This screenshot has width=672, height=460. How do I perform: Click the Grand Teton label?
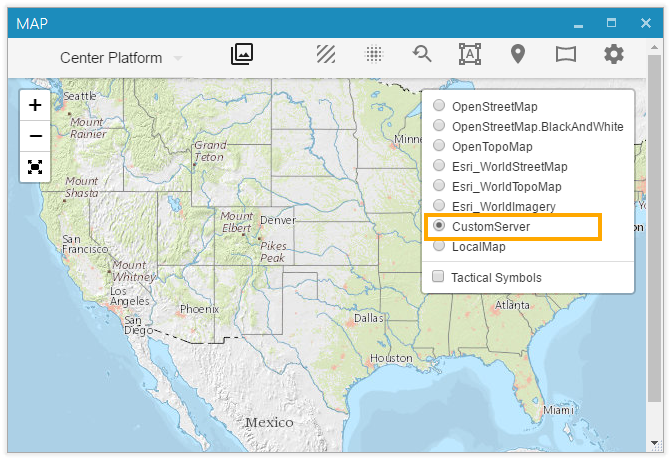pos(210,151)
